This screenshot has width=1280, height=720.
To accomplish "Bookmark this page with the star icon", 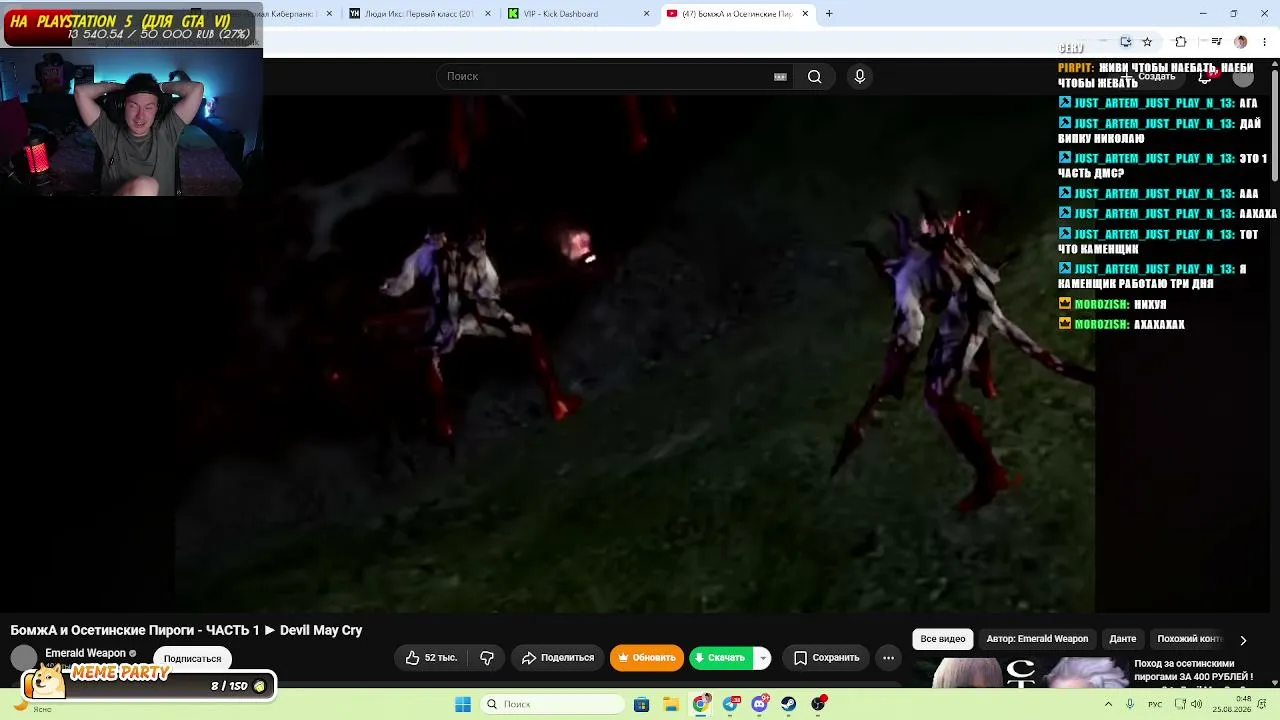I will tap(1147, 42).
